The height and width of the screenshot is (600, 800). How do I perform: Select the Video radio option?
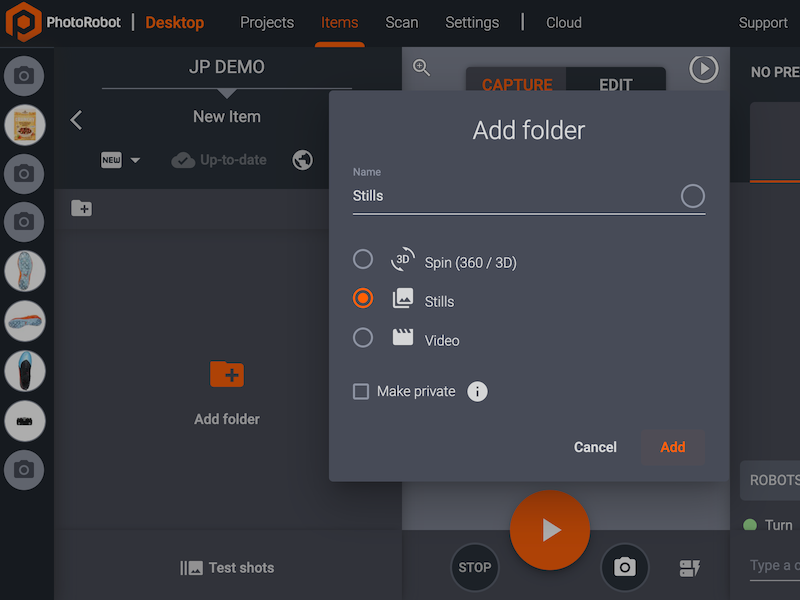pos(363,338)
